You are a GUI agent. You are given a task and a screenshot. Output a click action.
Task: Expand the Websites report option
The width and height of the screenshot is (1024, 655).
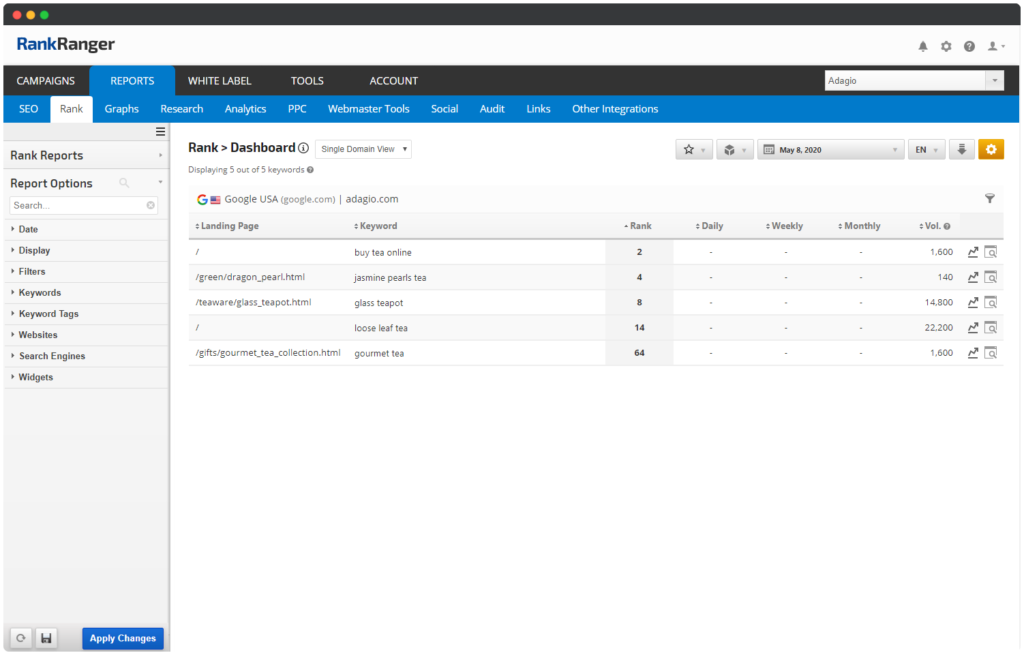[86, 335]
